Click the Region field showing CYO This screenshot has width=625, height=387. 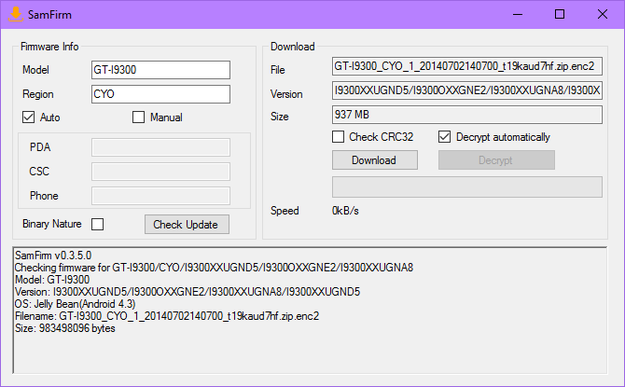pyautogui.click(x=161, y=94)
